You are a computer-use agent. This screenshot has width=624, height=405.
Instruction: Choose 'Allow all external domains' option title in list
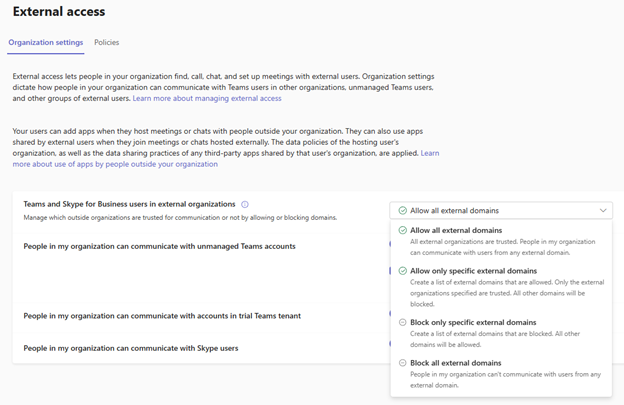(x=456, y=231)
